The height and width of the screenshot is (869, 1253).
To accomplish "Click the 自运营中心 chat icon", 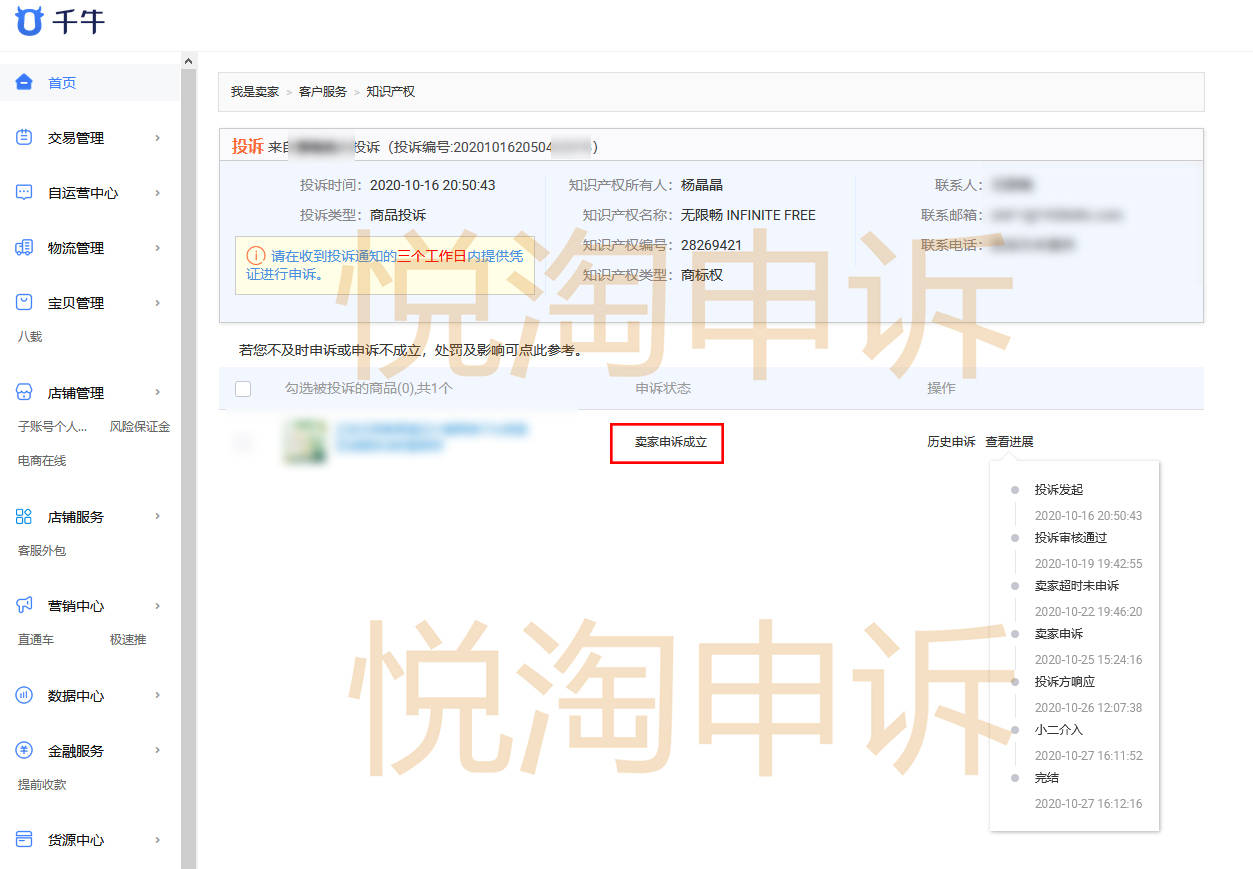I will (24, 193).
